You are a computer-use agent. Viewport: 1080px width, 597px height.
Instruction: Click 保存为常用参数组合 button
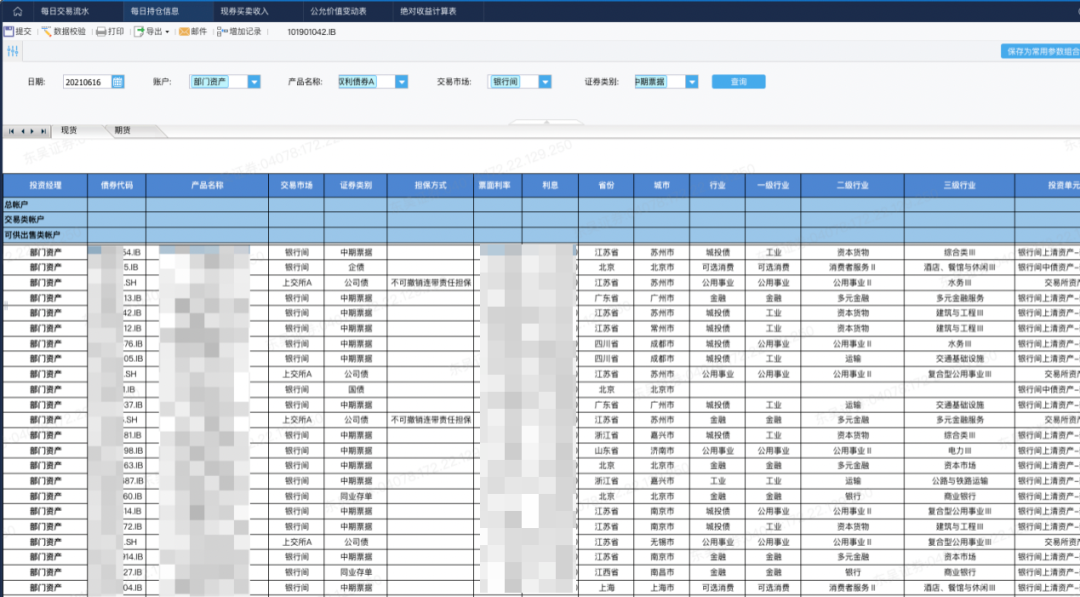pos(1041,52)
